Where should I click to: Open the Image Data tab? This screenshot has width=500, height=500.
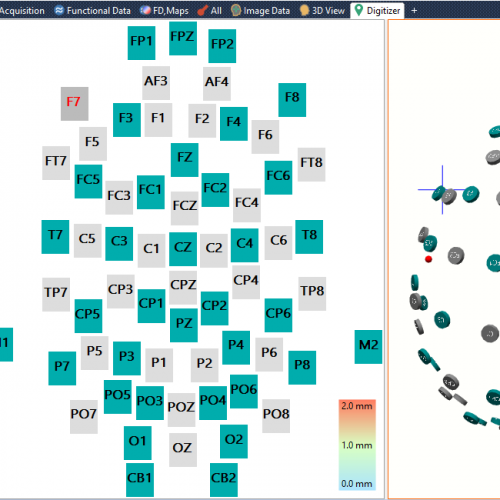261,11
